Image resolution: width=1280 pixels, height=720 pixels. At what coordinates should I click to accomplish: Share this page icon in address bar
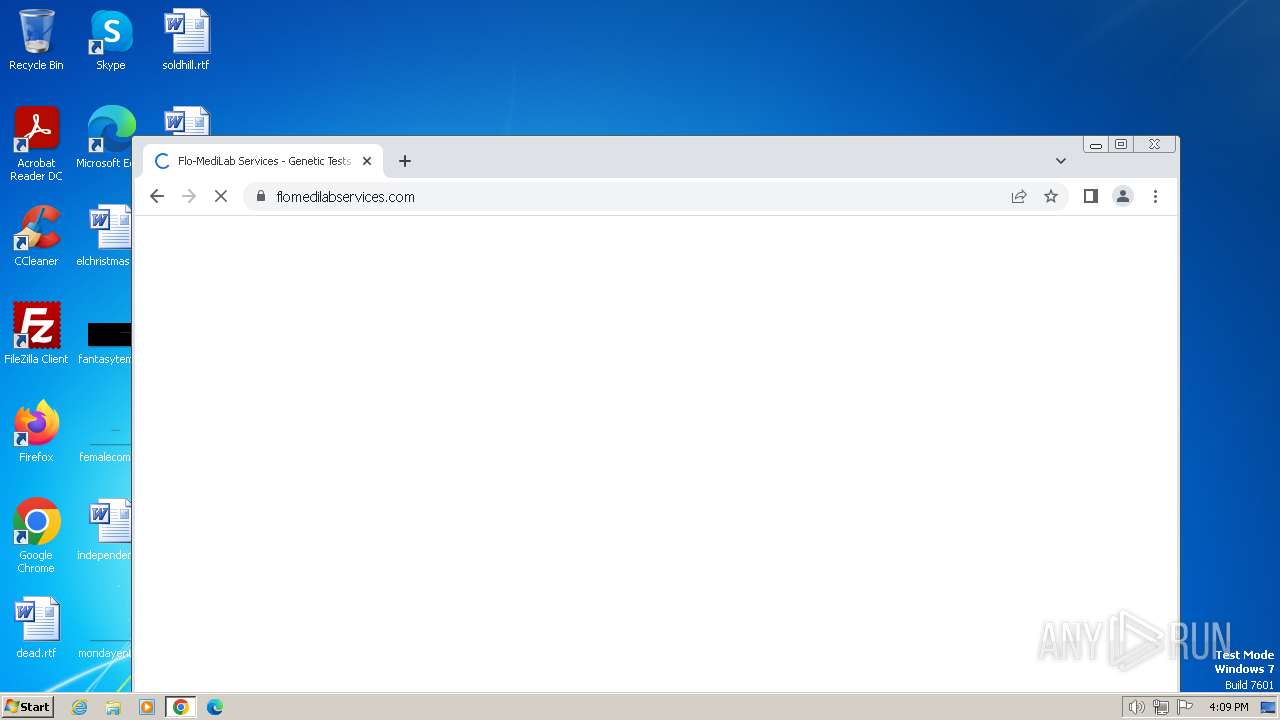[1019, 197]
